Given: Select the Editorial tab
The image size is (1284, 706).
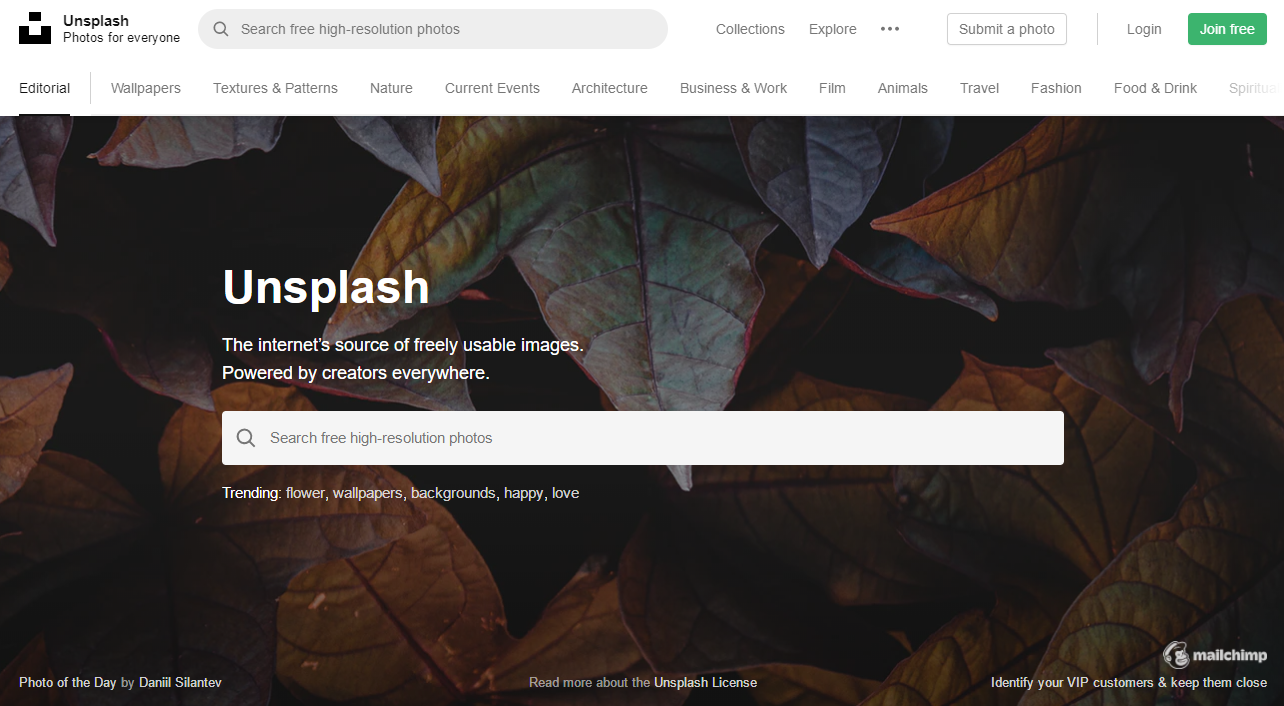Looking at the screenshot, I should pyautogui.click(x=45, y=88).
